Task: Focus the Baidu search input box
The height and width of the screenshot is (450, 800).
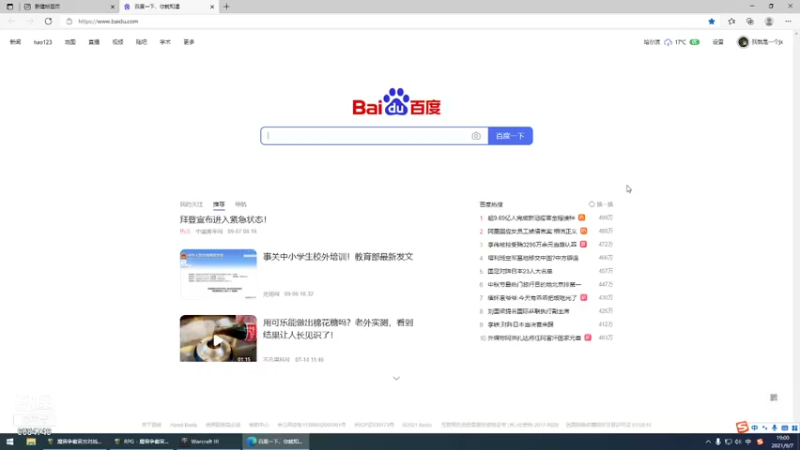Action: (x=374, y=136)
